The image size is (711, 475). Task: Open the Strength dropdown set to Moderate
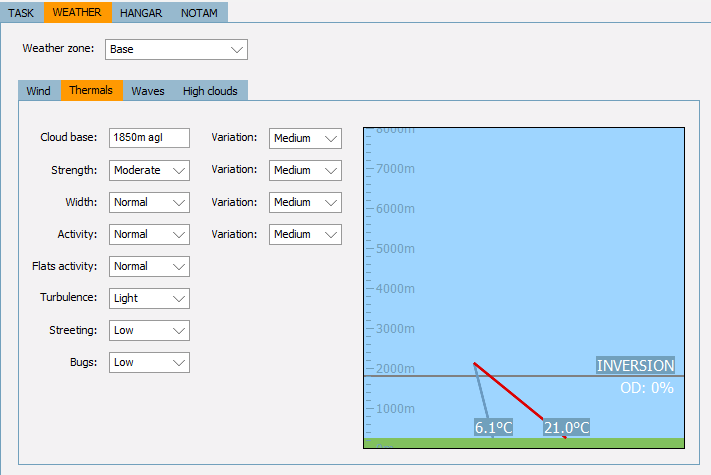tap(149, 170)
